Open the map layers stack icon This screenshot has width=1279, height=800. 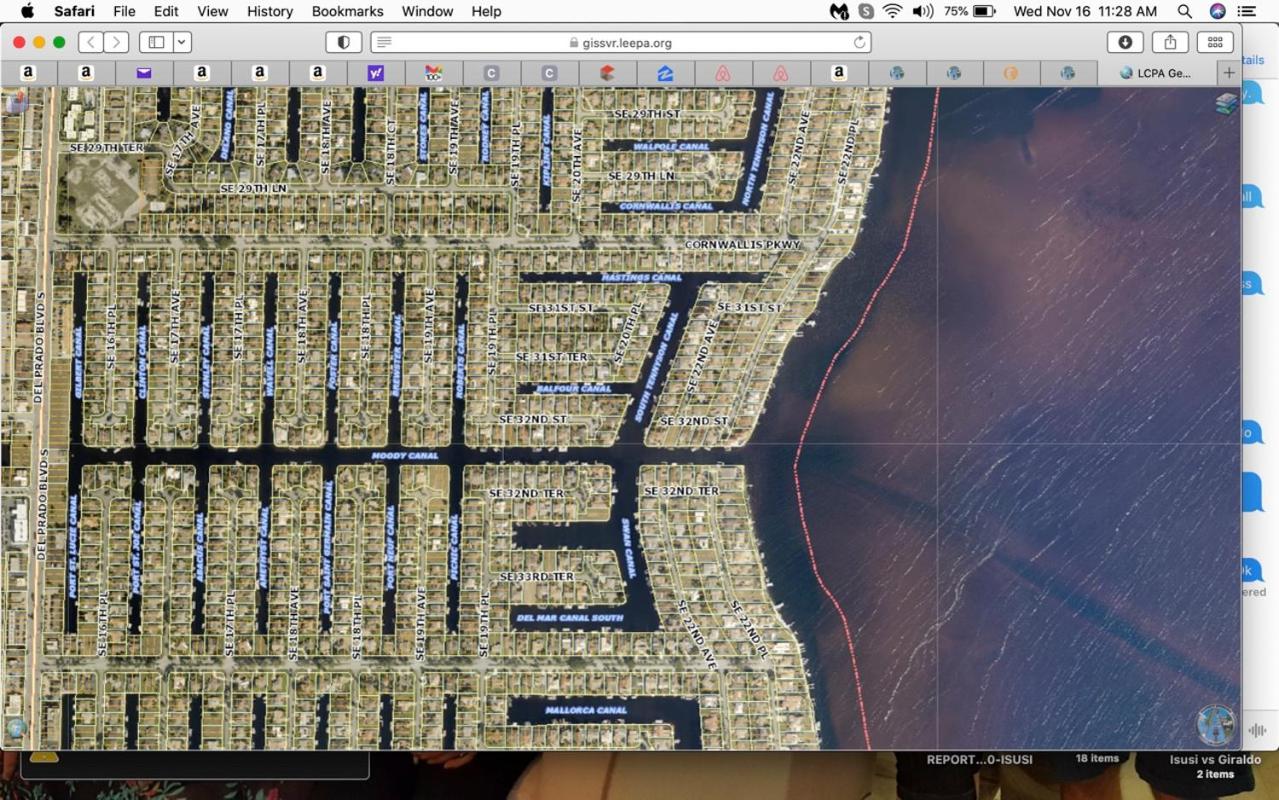[1226, 104]
